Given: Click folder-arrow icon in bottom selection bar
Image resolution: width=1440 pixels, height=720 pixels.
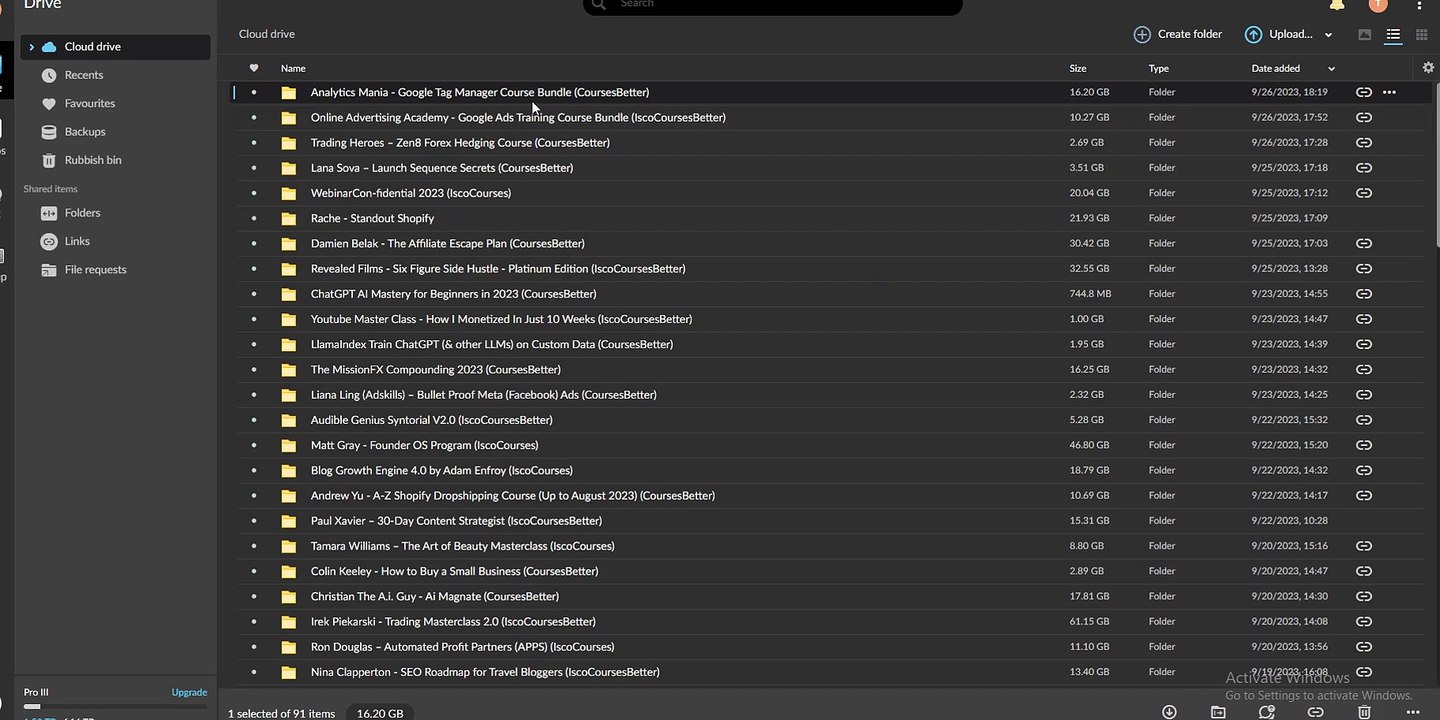Looking at the screenshot, I should [x=1218, y=712].
